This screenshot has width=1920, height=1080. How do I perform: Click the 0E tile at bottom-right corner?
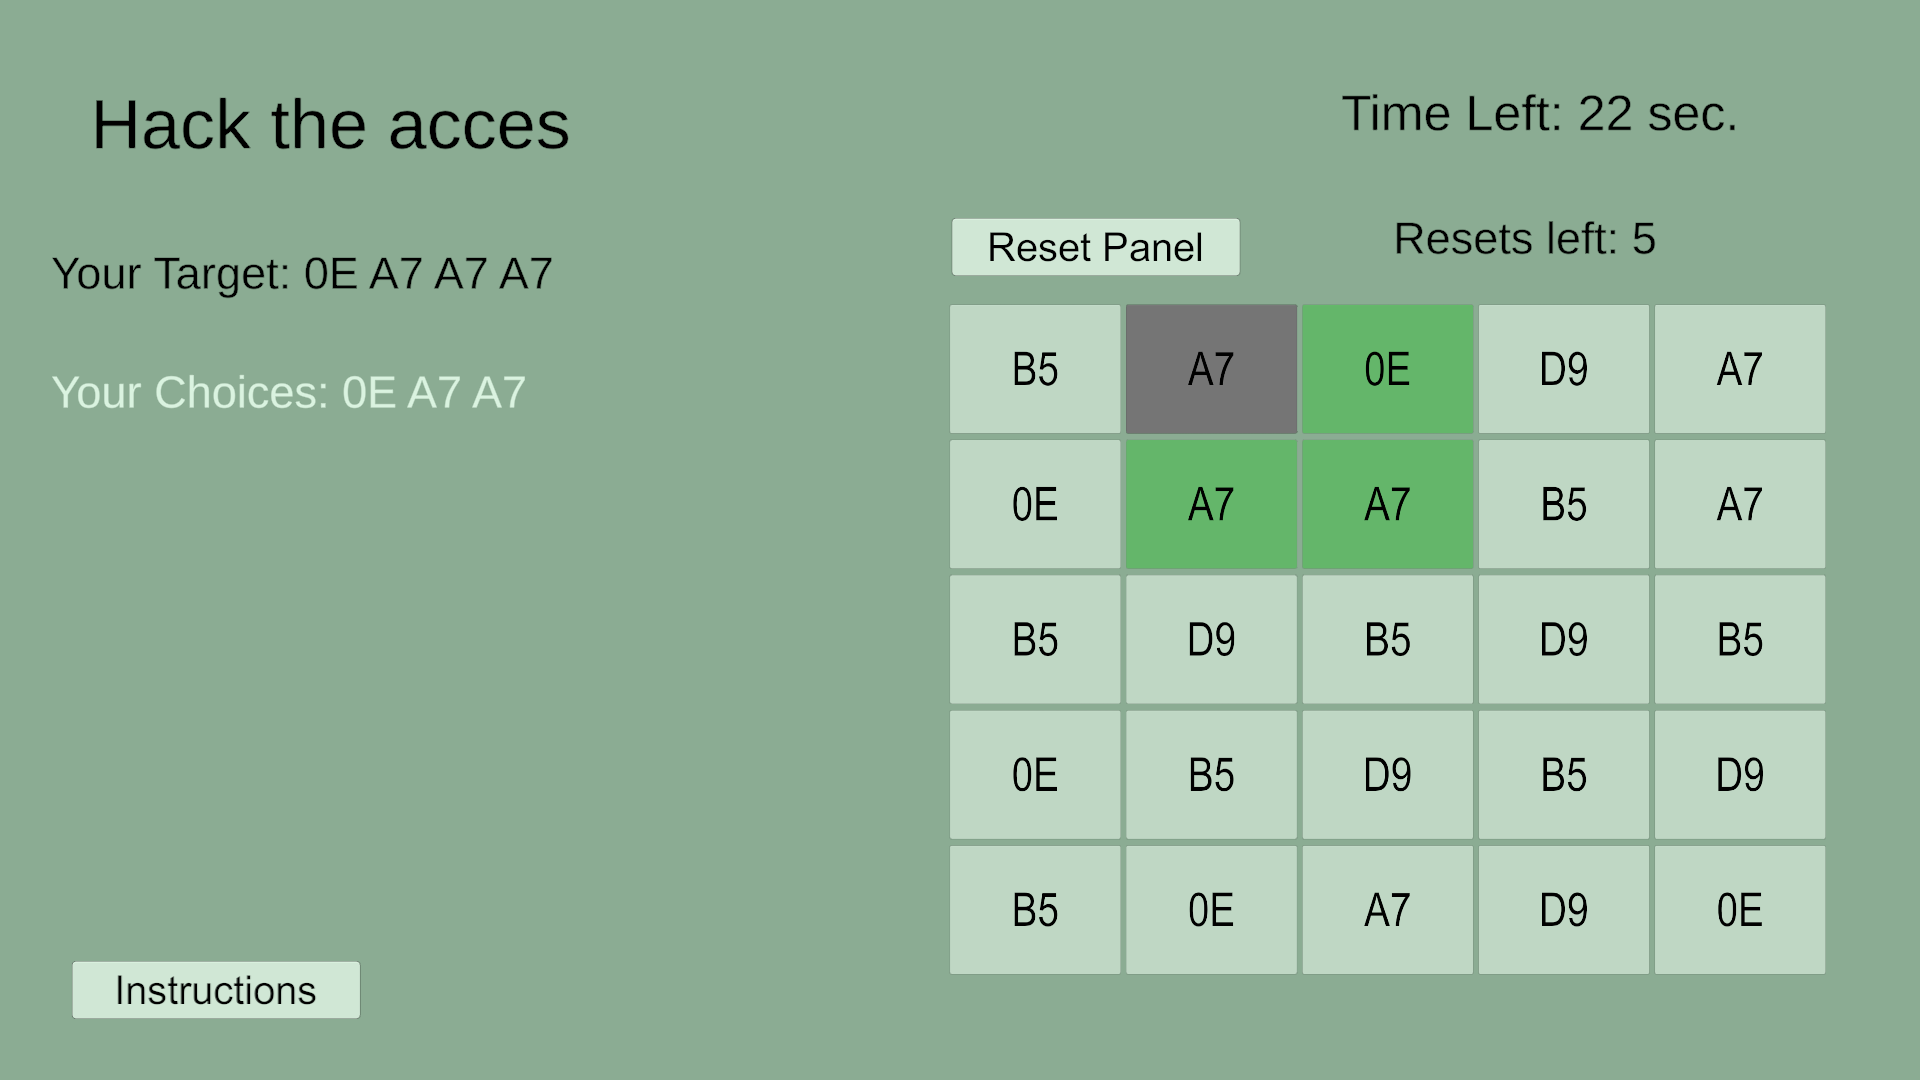tap(1739, 910)
